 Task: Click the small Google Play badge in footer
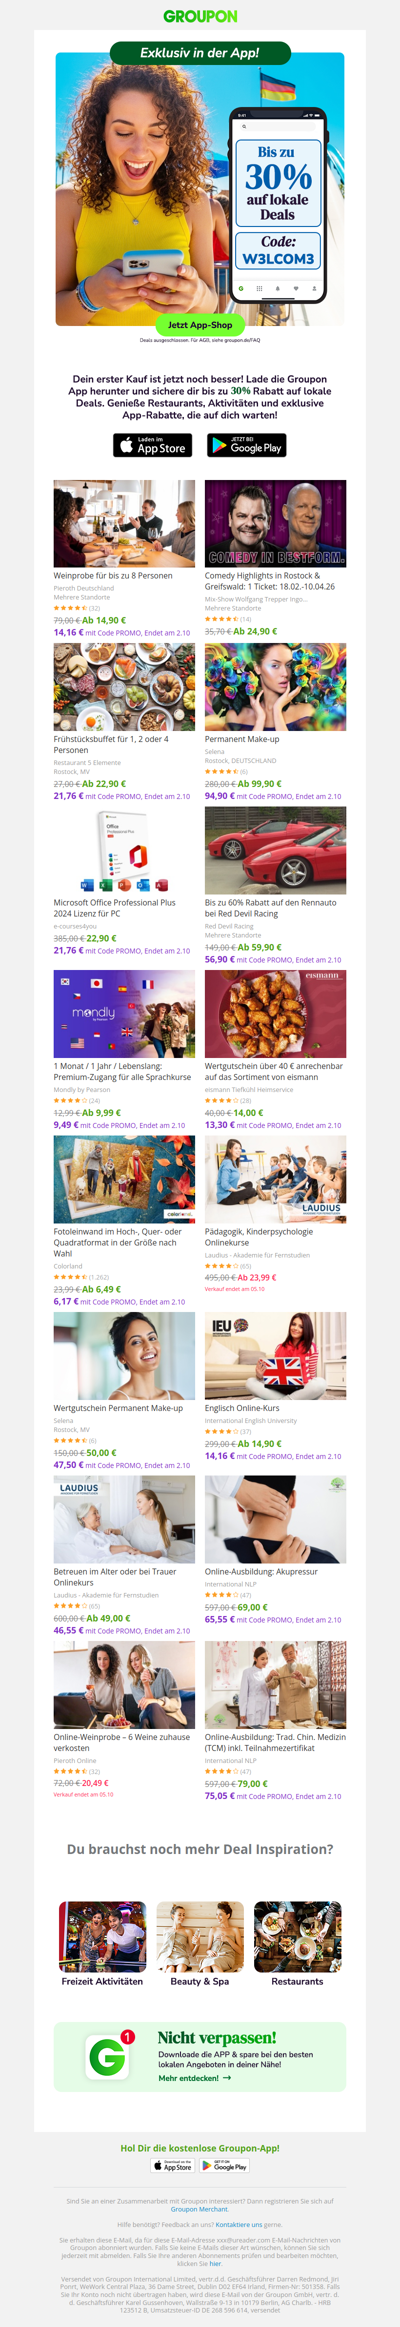(225, 2166)
